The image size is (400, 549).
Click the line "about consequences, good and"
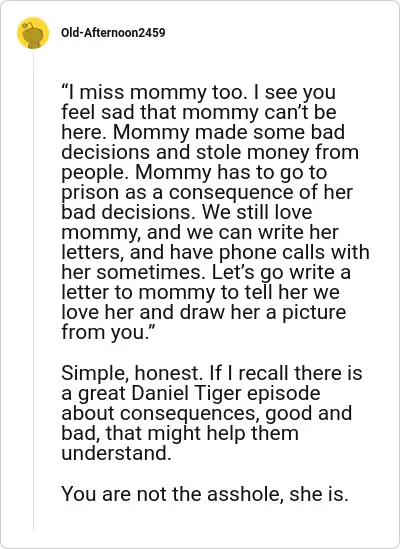[206, 413]
